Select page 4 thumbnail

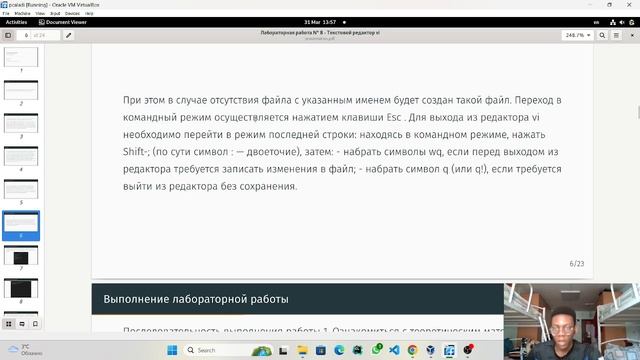click(x=21, y=156)
